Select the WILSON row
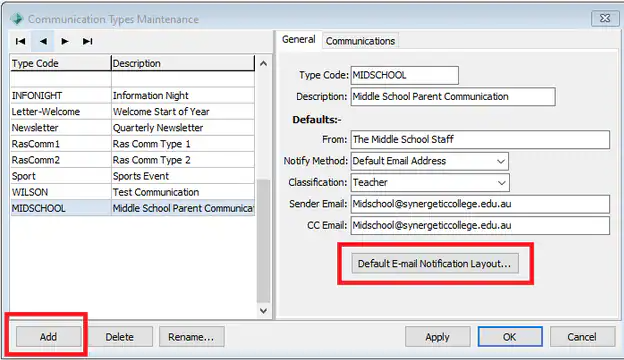This screenshot has height=360, width=624. [133, 192]
